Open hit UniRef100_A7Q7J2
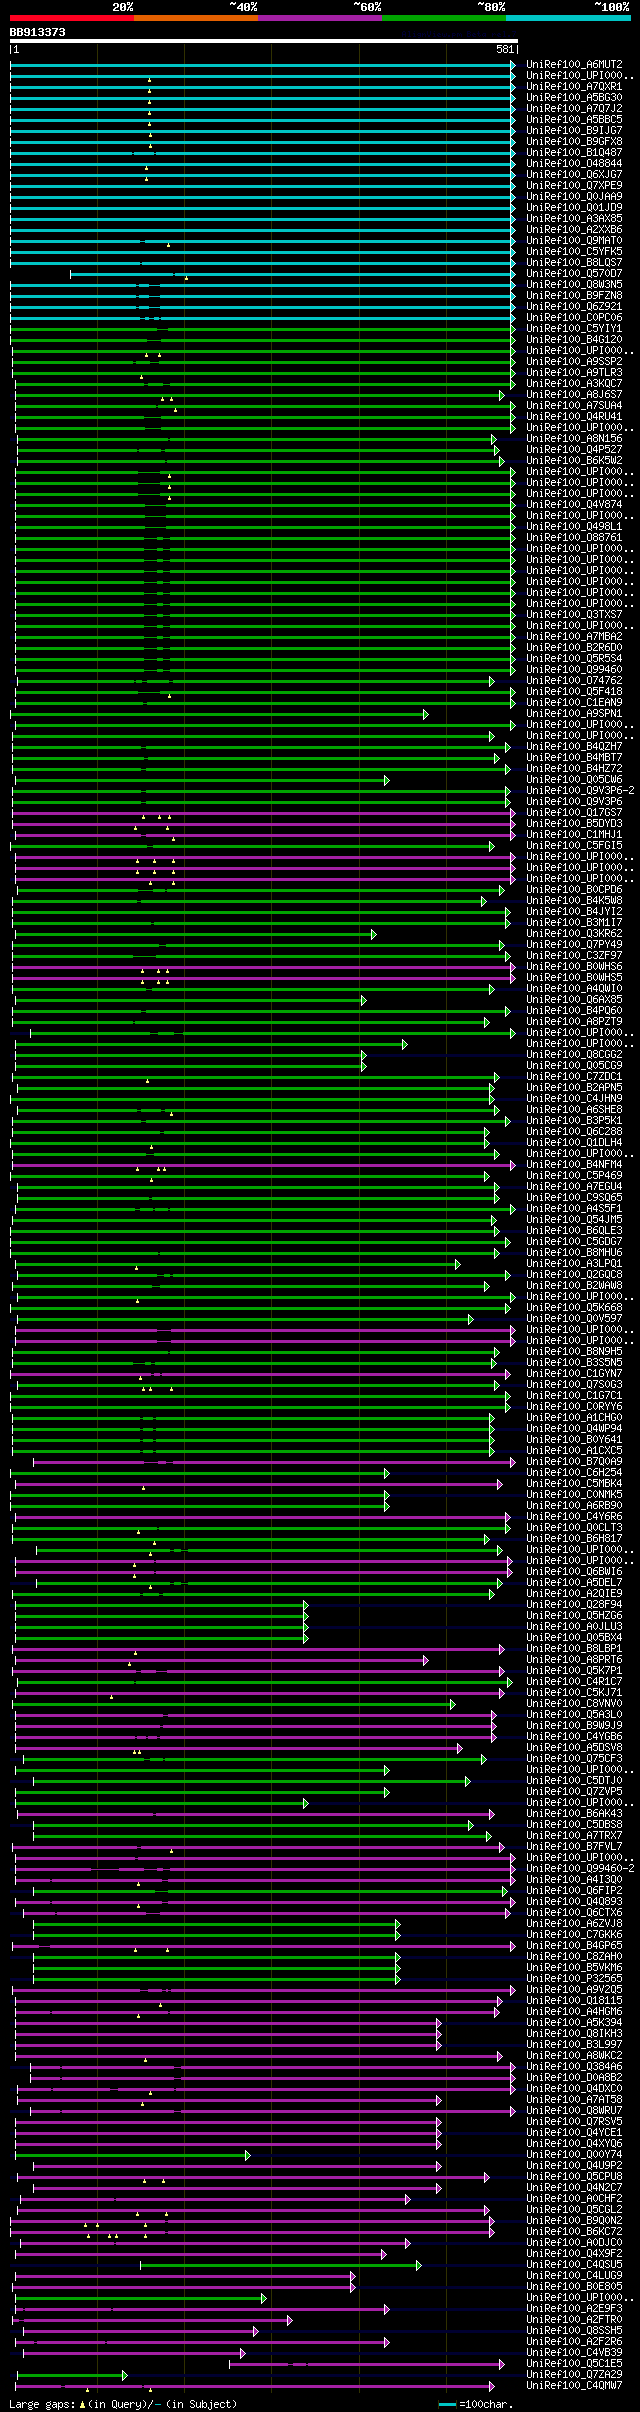This screenshot has height=2412, width=640. [574, 109]
